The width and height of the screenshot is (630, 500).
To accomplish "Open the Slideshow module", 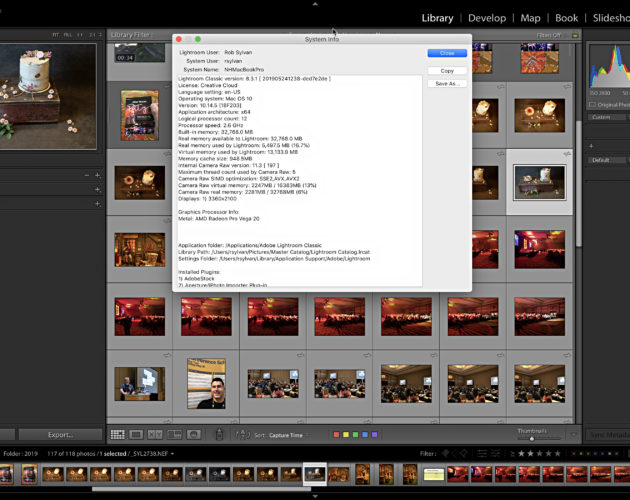I will pyautogui.click(x=611, y=18).
